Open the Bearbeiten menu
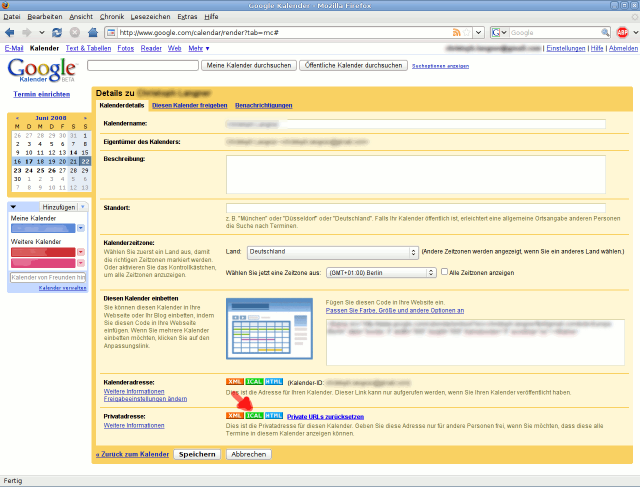 45,17
